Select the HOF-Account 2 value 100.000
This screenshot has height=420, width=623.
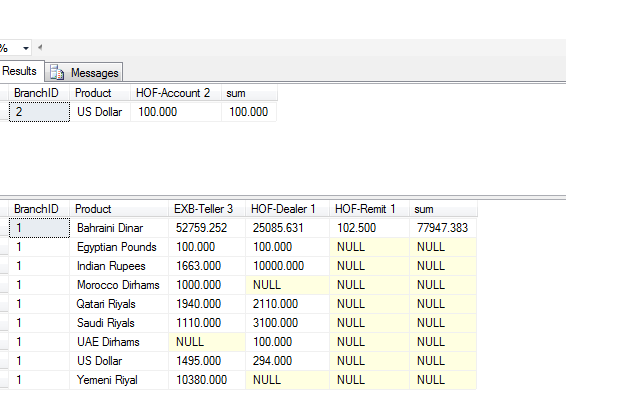[x=176, y=112]
